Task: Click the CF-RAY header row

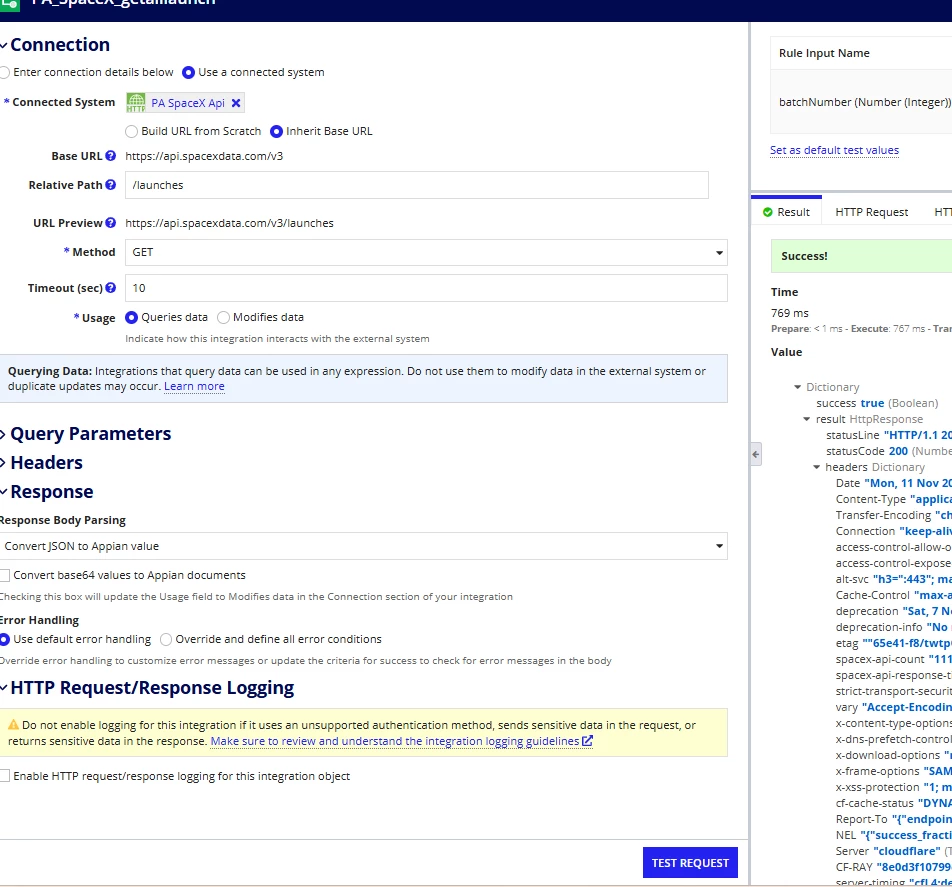Action: pyautogui.click(x=894, y=867)
